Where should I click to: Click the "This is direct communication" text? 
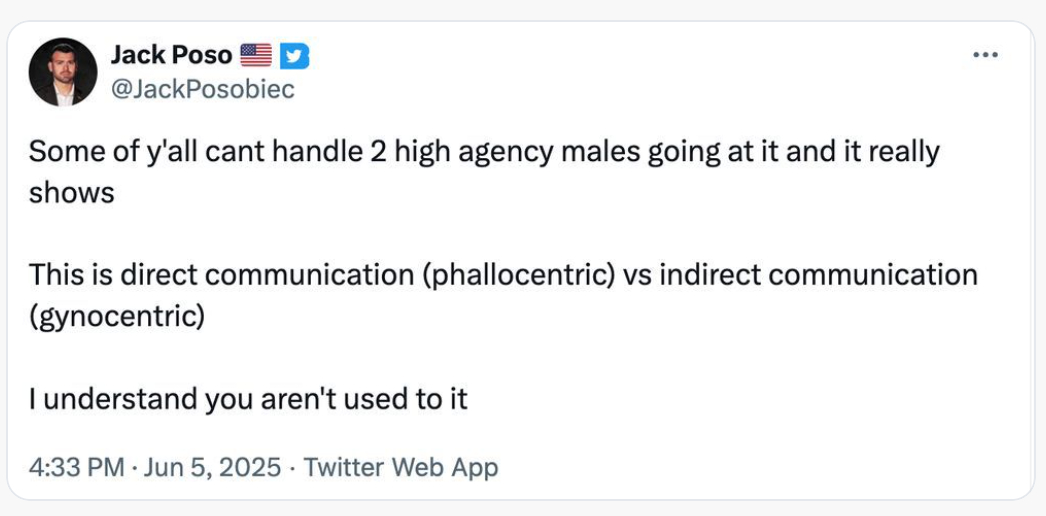point(222,275)
